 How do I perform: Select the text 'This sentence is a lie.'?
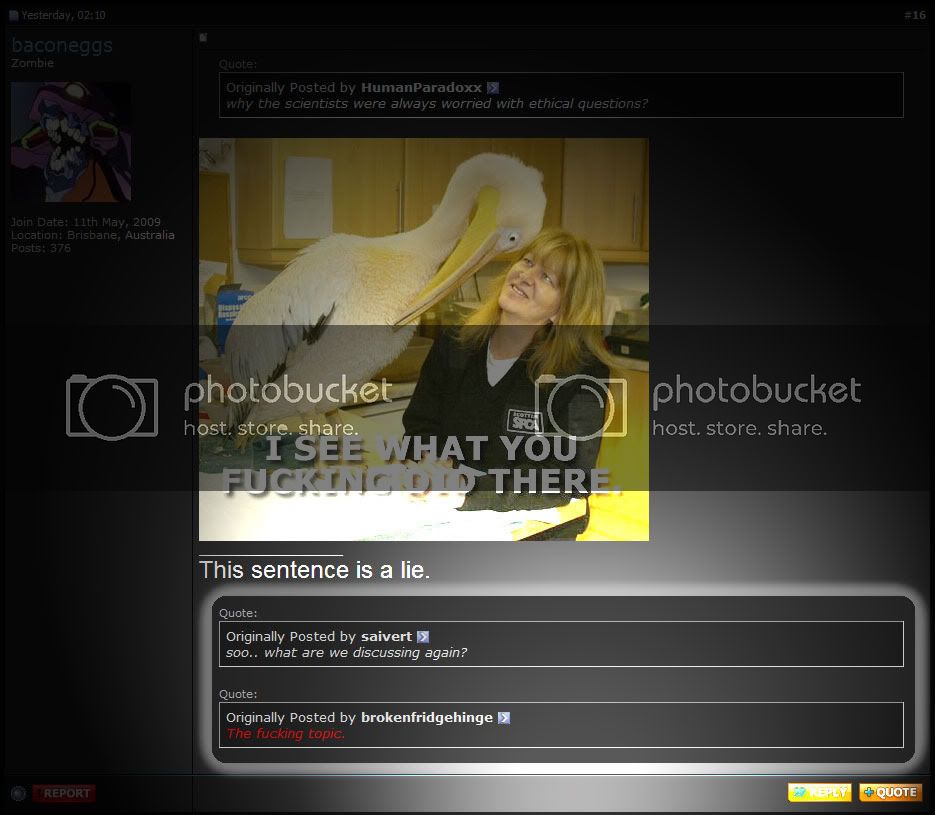[x=315, y=570]
